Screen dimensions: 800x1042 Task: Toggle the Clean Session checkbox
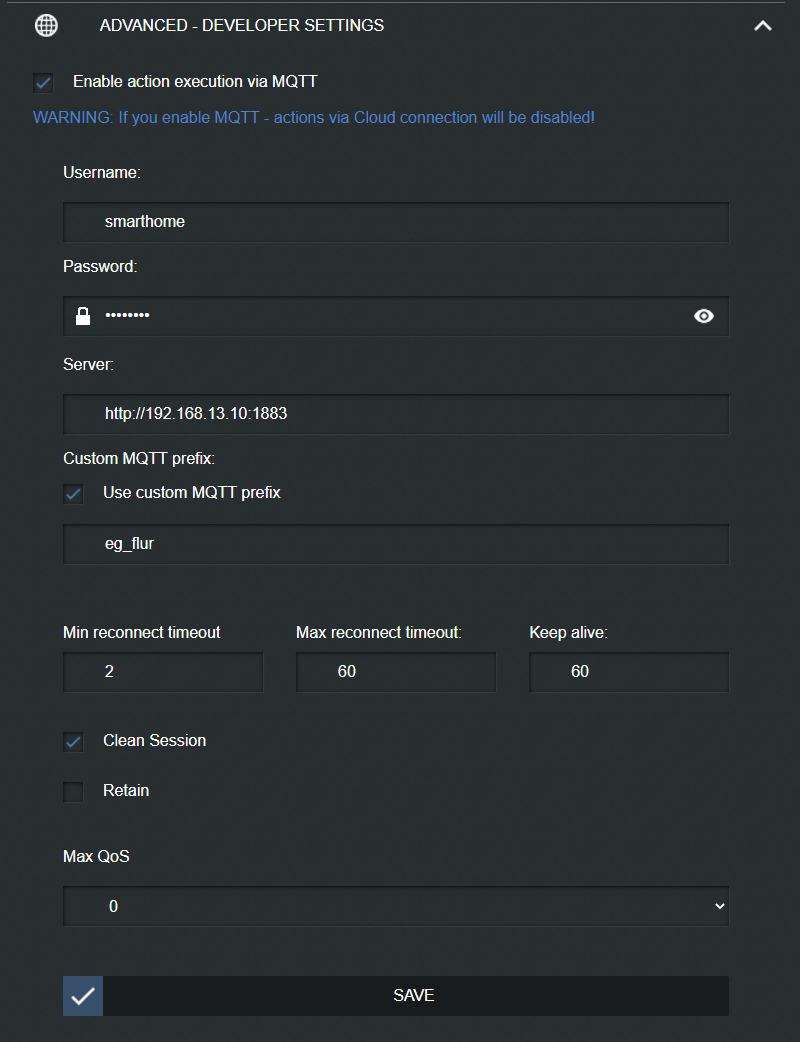73,742
